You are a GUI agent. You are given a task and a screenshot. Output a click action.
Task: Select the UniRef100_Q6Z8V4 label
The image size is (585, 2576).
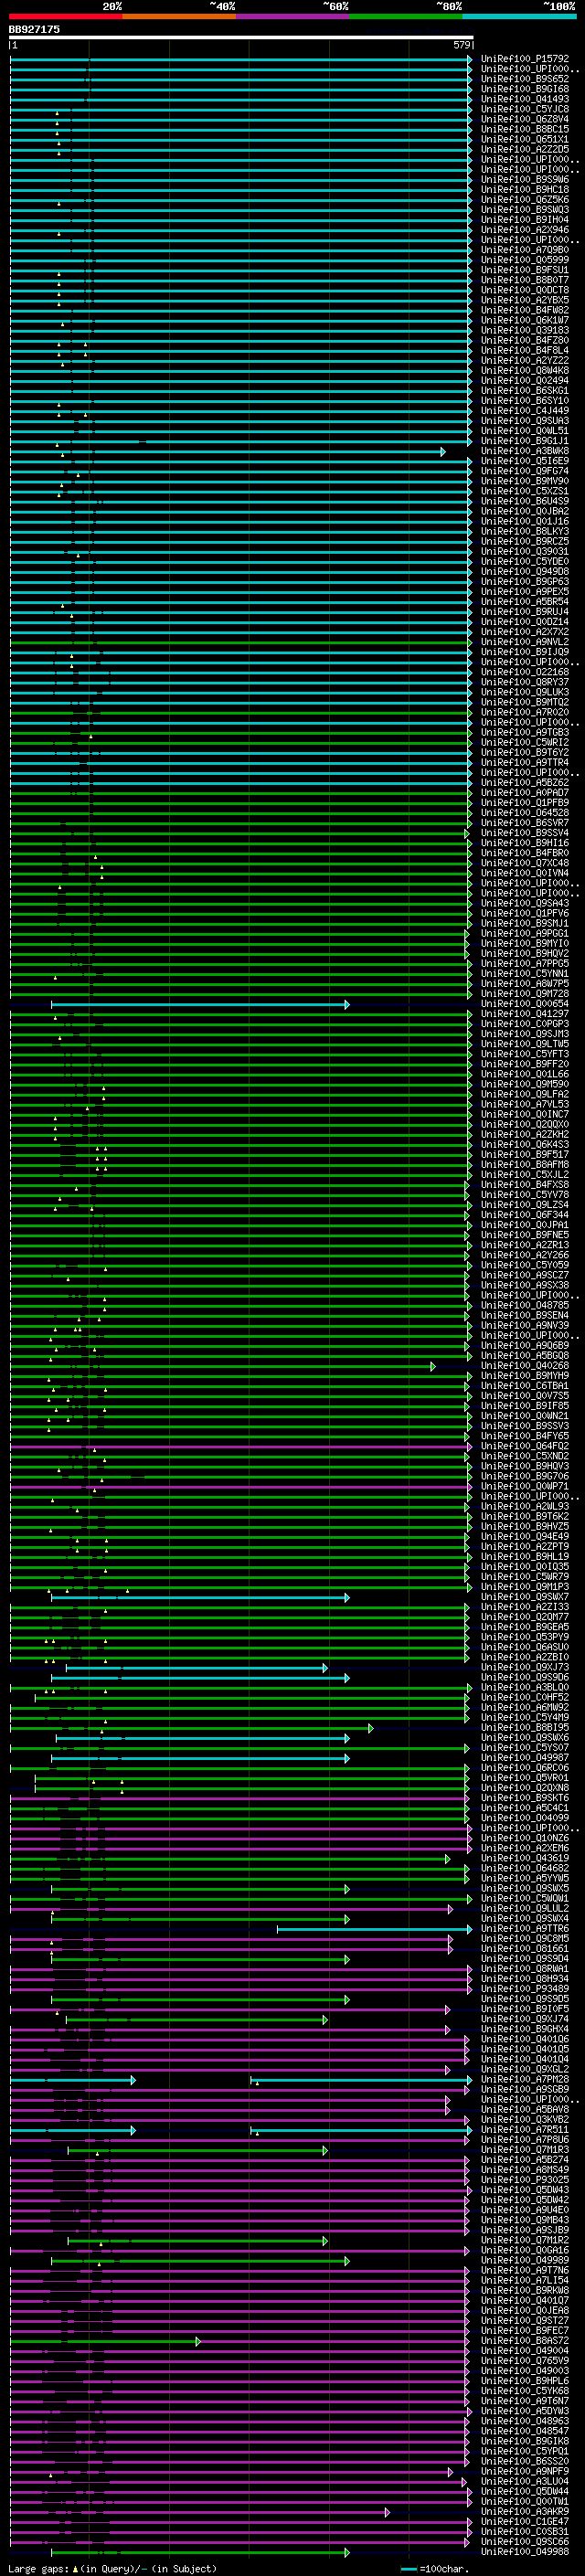pyautogui.click(x=525, y=119)
